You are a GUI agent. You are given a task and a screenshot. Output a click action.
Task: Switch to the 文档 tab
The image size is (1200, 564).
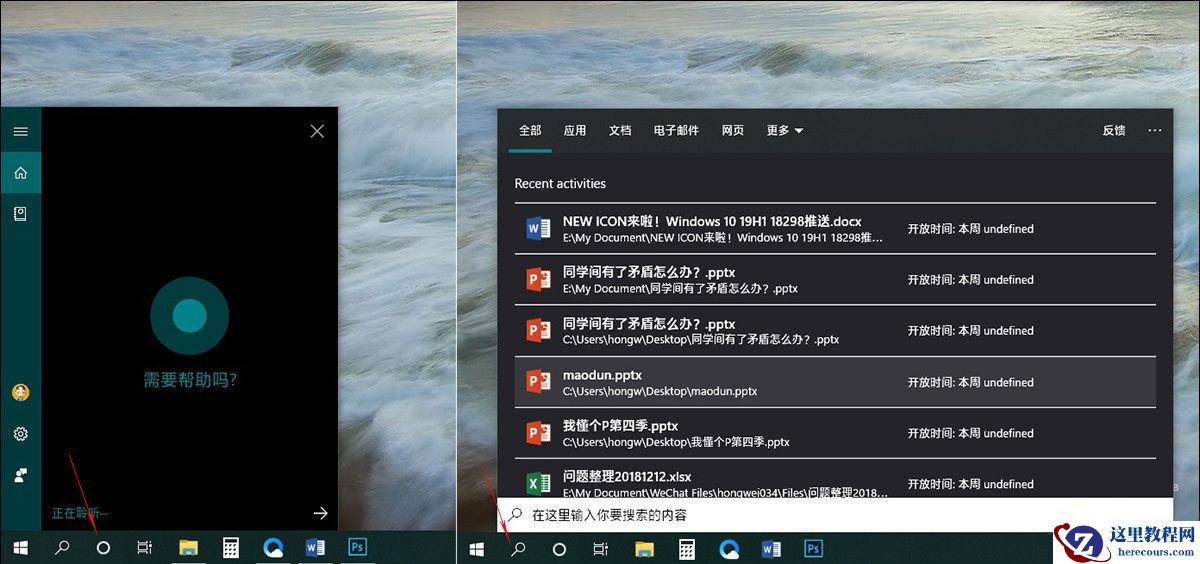(x=620, y=131)
